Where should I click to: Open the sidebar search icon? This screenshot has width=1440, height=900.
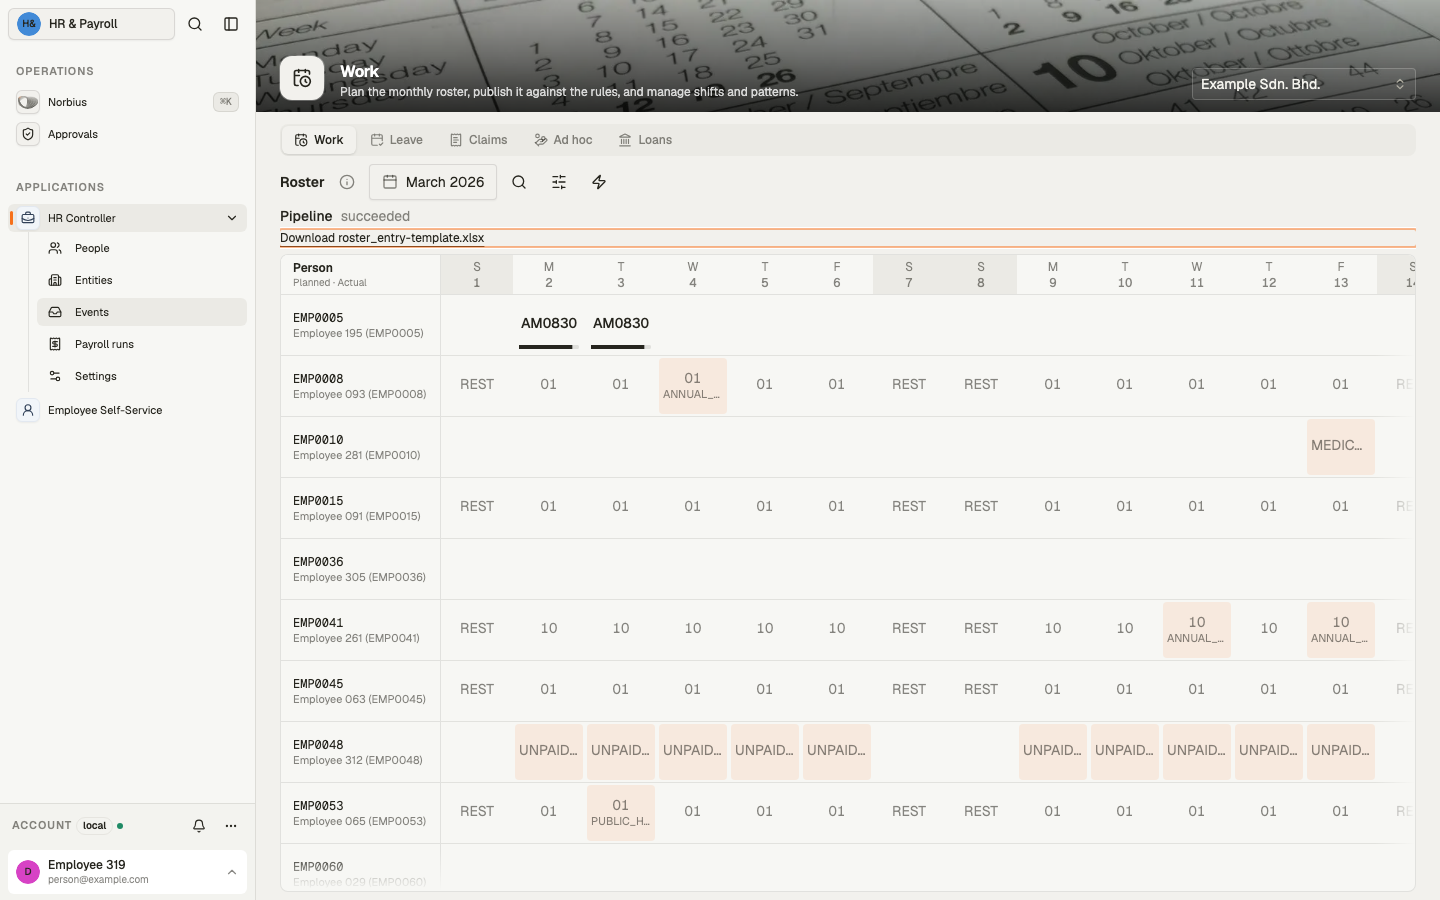195,24
